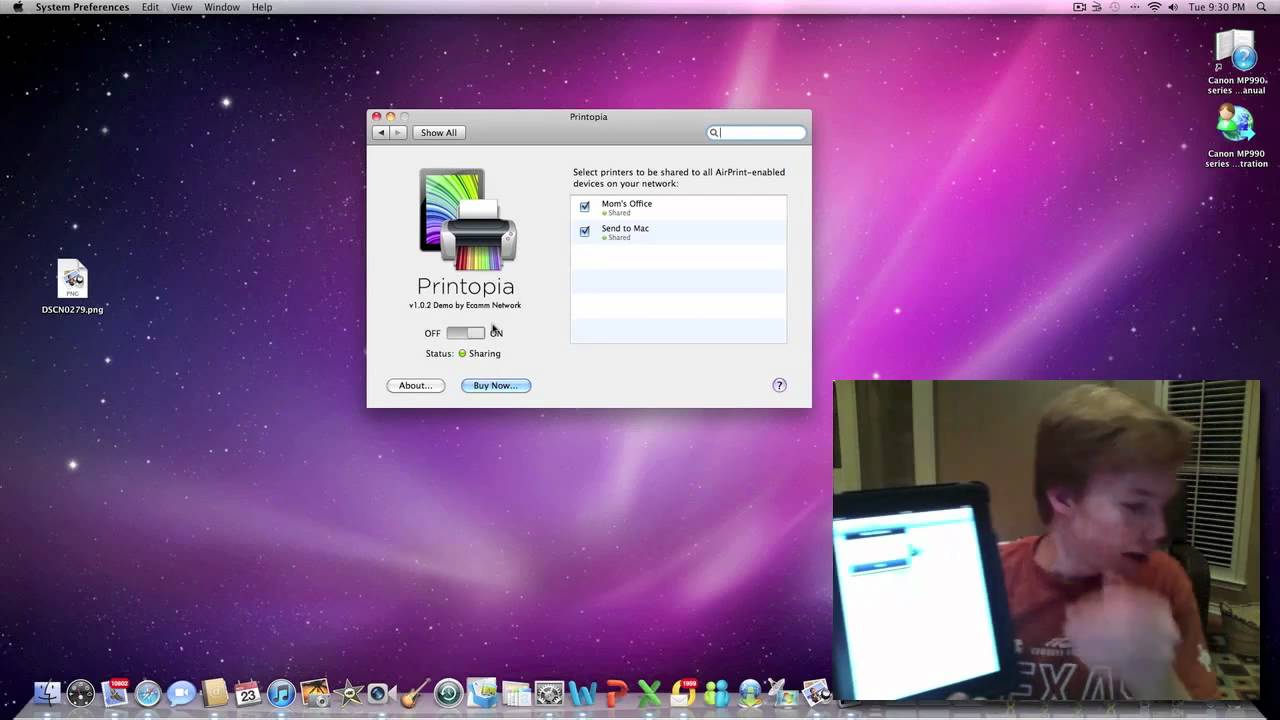The image size is (1280, 720).
Task: Toggle the Printopia OFF/ON switch
Action: pos(465,333)
